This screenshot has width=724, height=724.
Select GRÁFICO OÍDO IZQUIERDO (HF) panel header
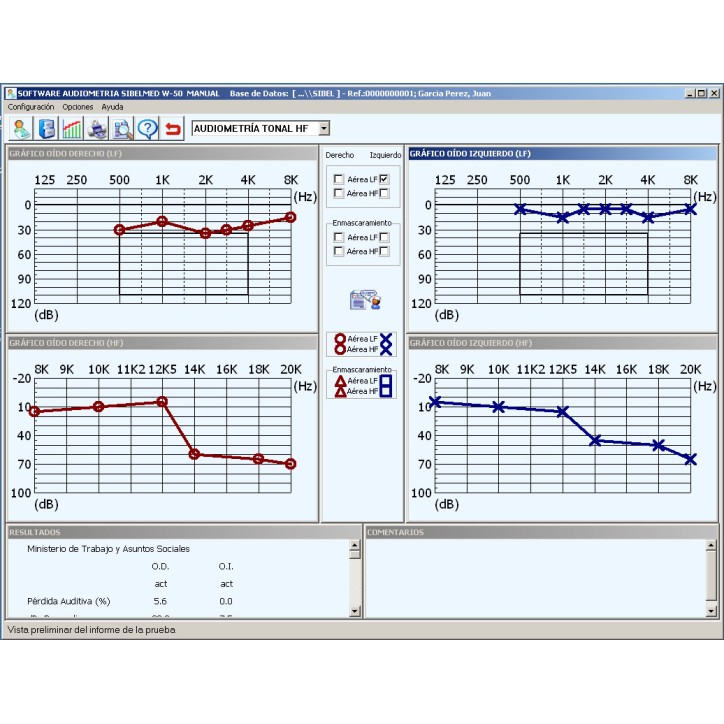tap(562, 343)
